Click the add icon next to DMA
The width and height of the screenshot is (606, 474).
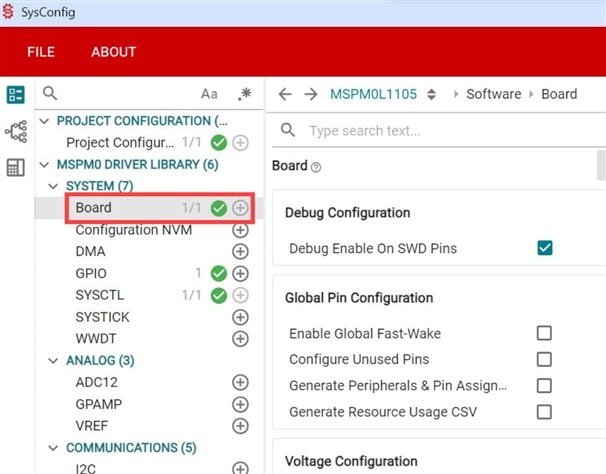(x=240, y=252)
